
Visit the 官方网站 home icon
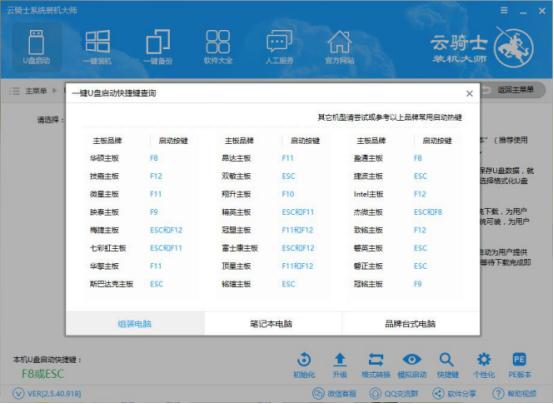340,47
